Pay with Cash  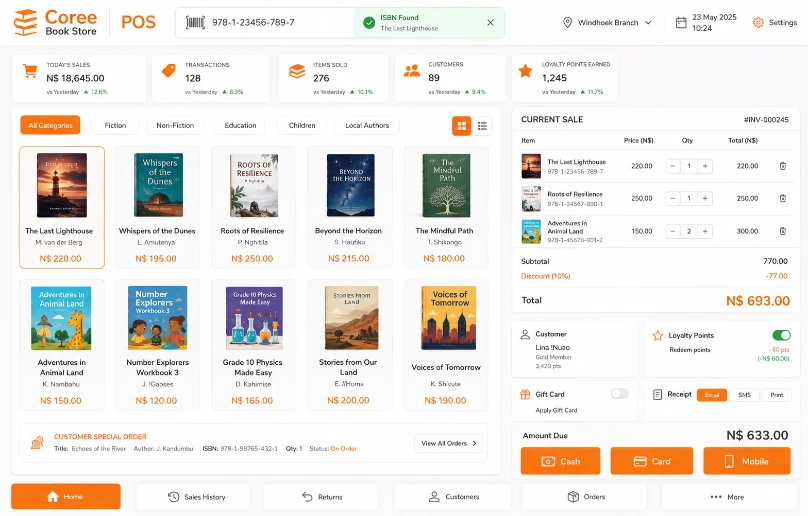pos(561,461)
